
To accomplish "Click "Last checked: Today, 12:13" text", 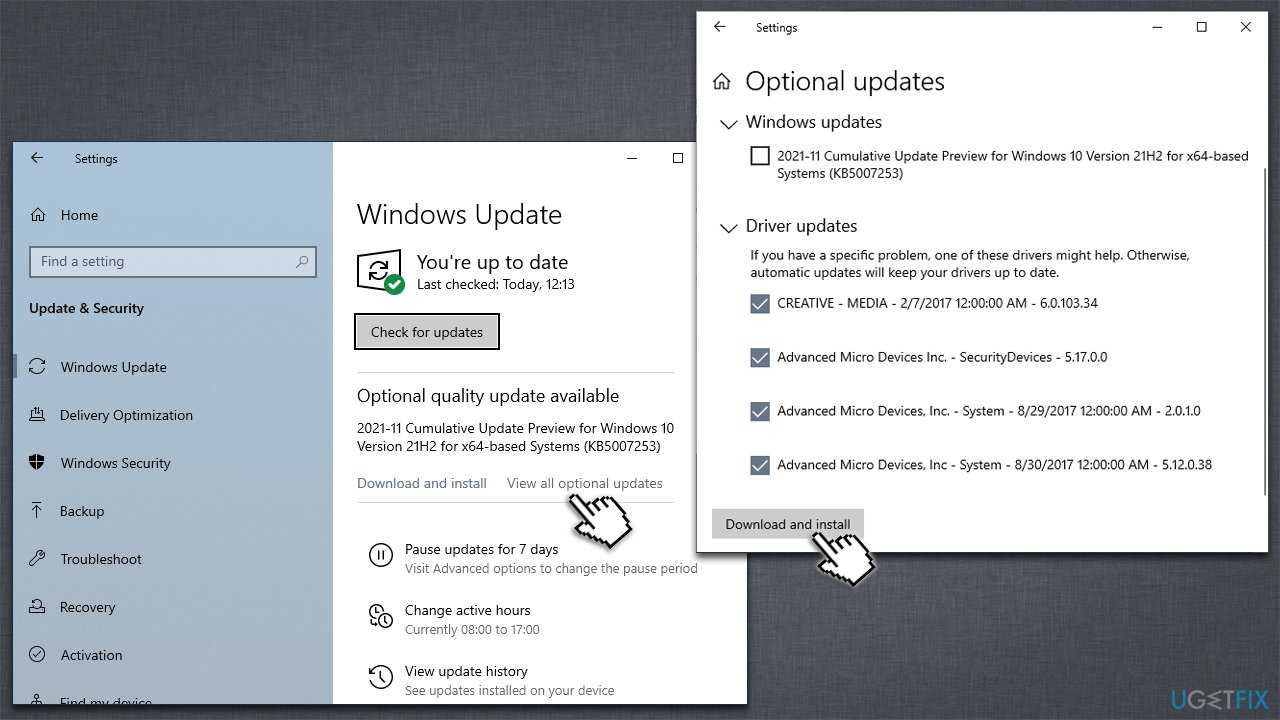I will tap(496, 284).
